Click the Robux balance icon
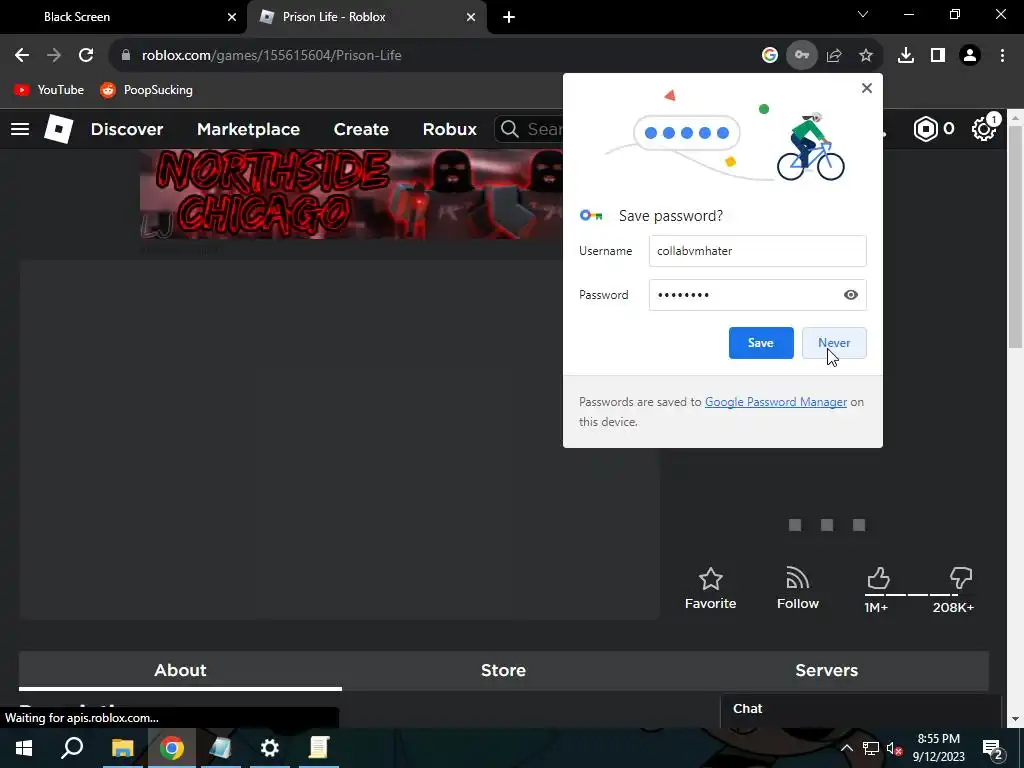Image resolution: width=1024 pixels, height=768 pixels. click(925, 129)
